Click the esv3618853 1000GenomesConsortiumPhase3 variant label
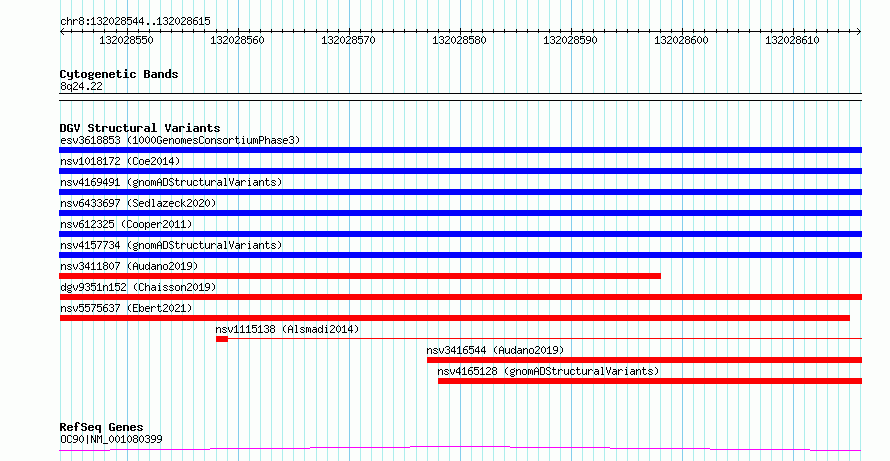Viewport: 890px width, 461px height. coord(180,140)
